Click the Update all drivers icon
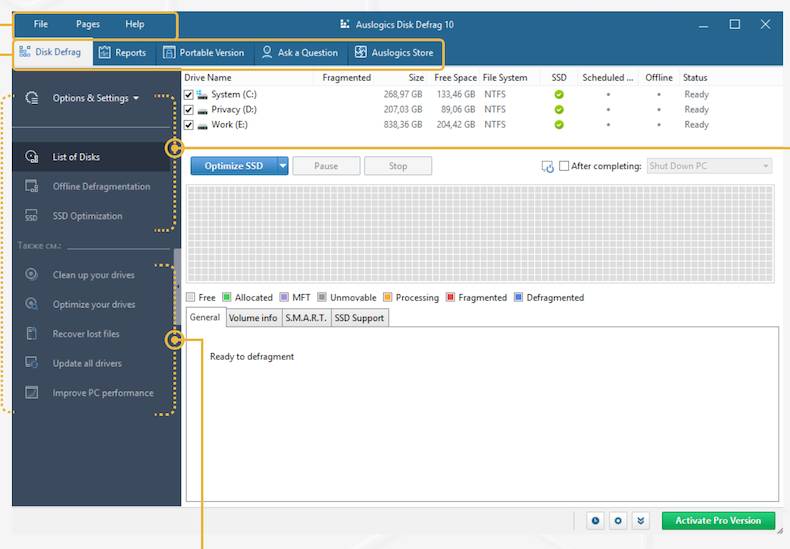Viewport: 790px width, 549px height. (x=32, y=363)
